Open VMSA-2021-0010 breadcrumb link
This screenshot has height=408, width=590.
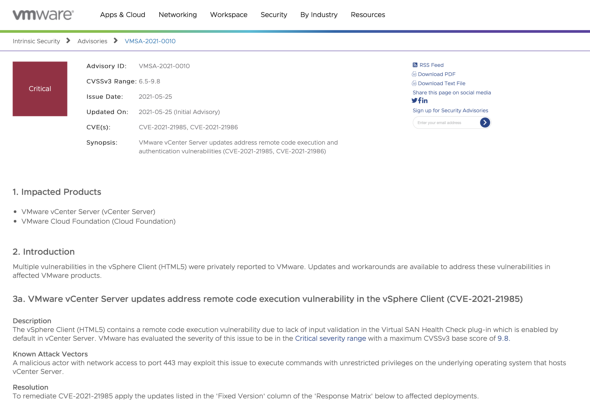point(150,41)
